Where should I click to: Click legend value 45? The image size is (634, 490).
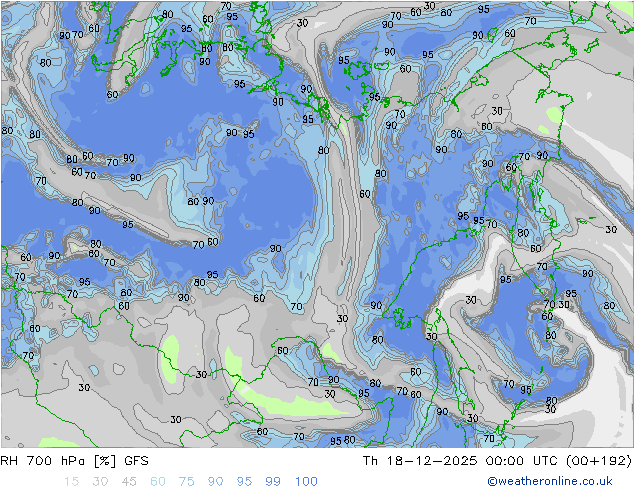(x=129, y=482)
